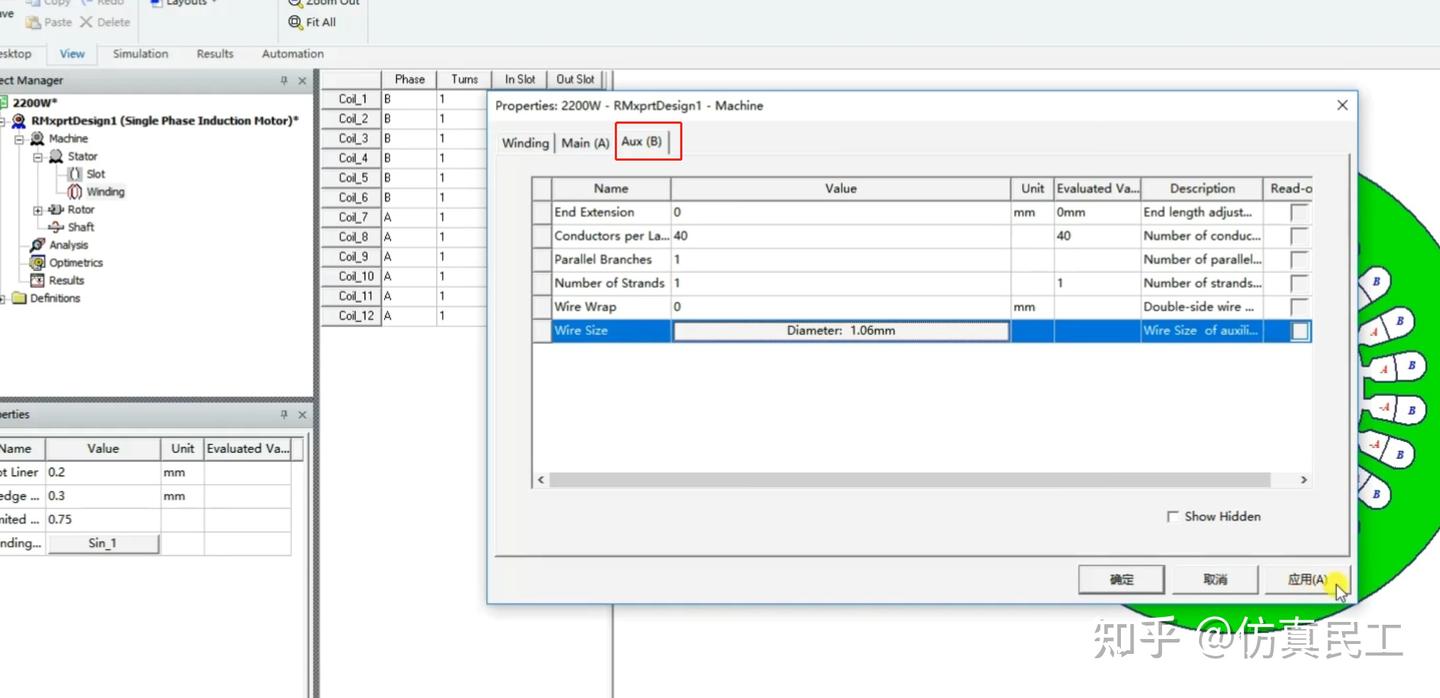Expand the Rotor tree node
The width and height of the screenshot is (1440, 698).
click(x=37, y=210)
